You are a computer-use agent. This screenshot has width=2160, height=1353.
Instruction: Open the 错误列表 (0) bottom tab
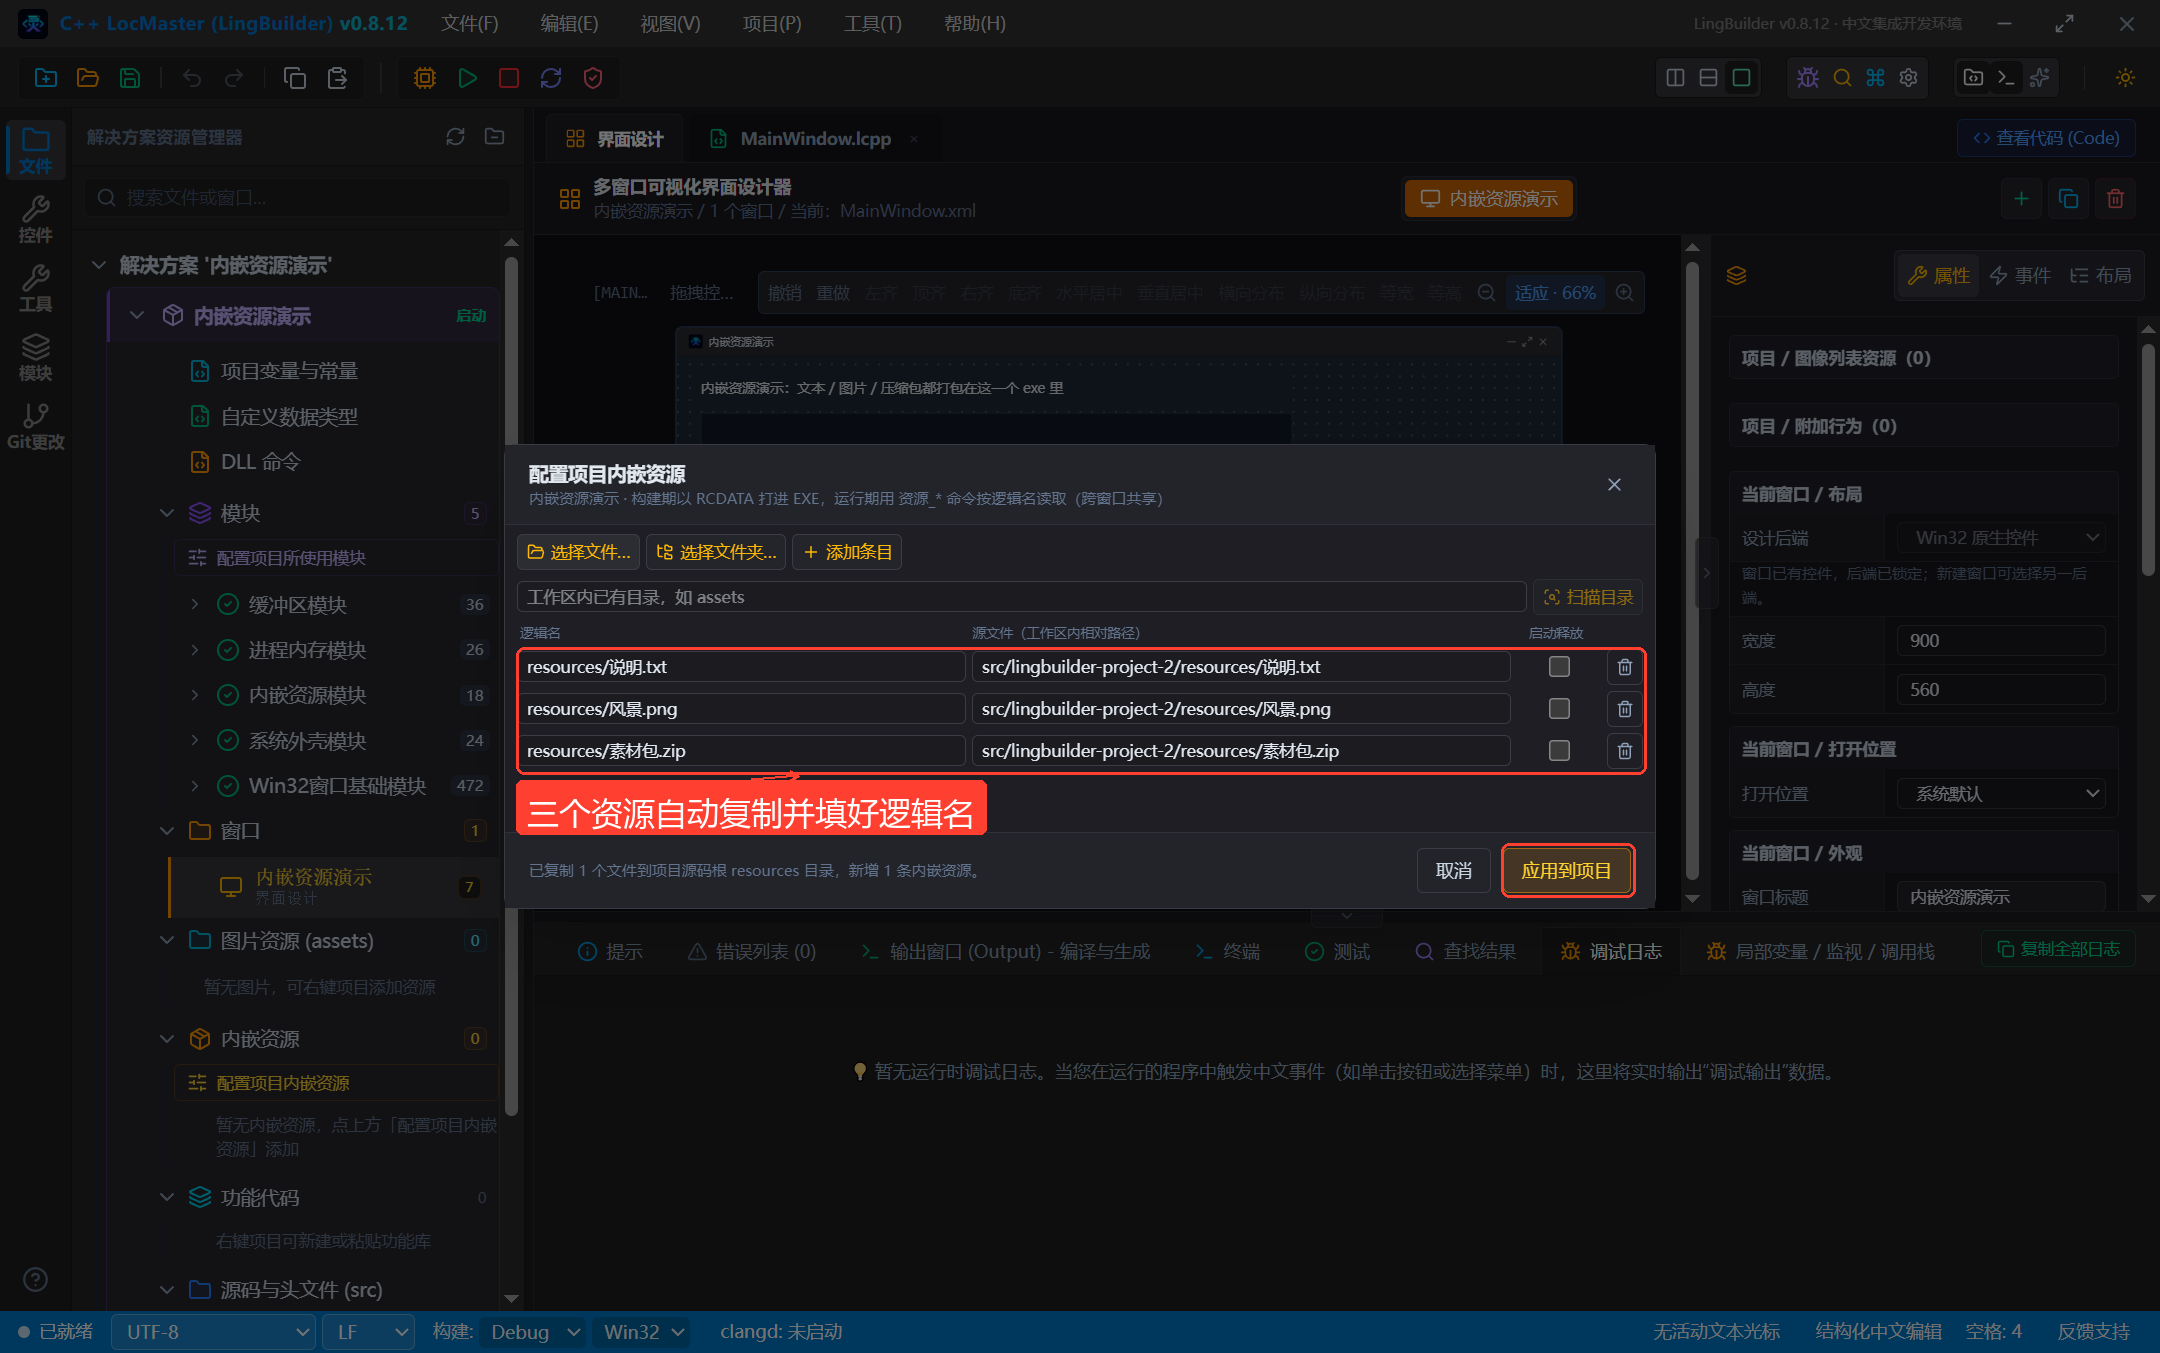[752, 951]
